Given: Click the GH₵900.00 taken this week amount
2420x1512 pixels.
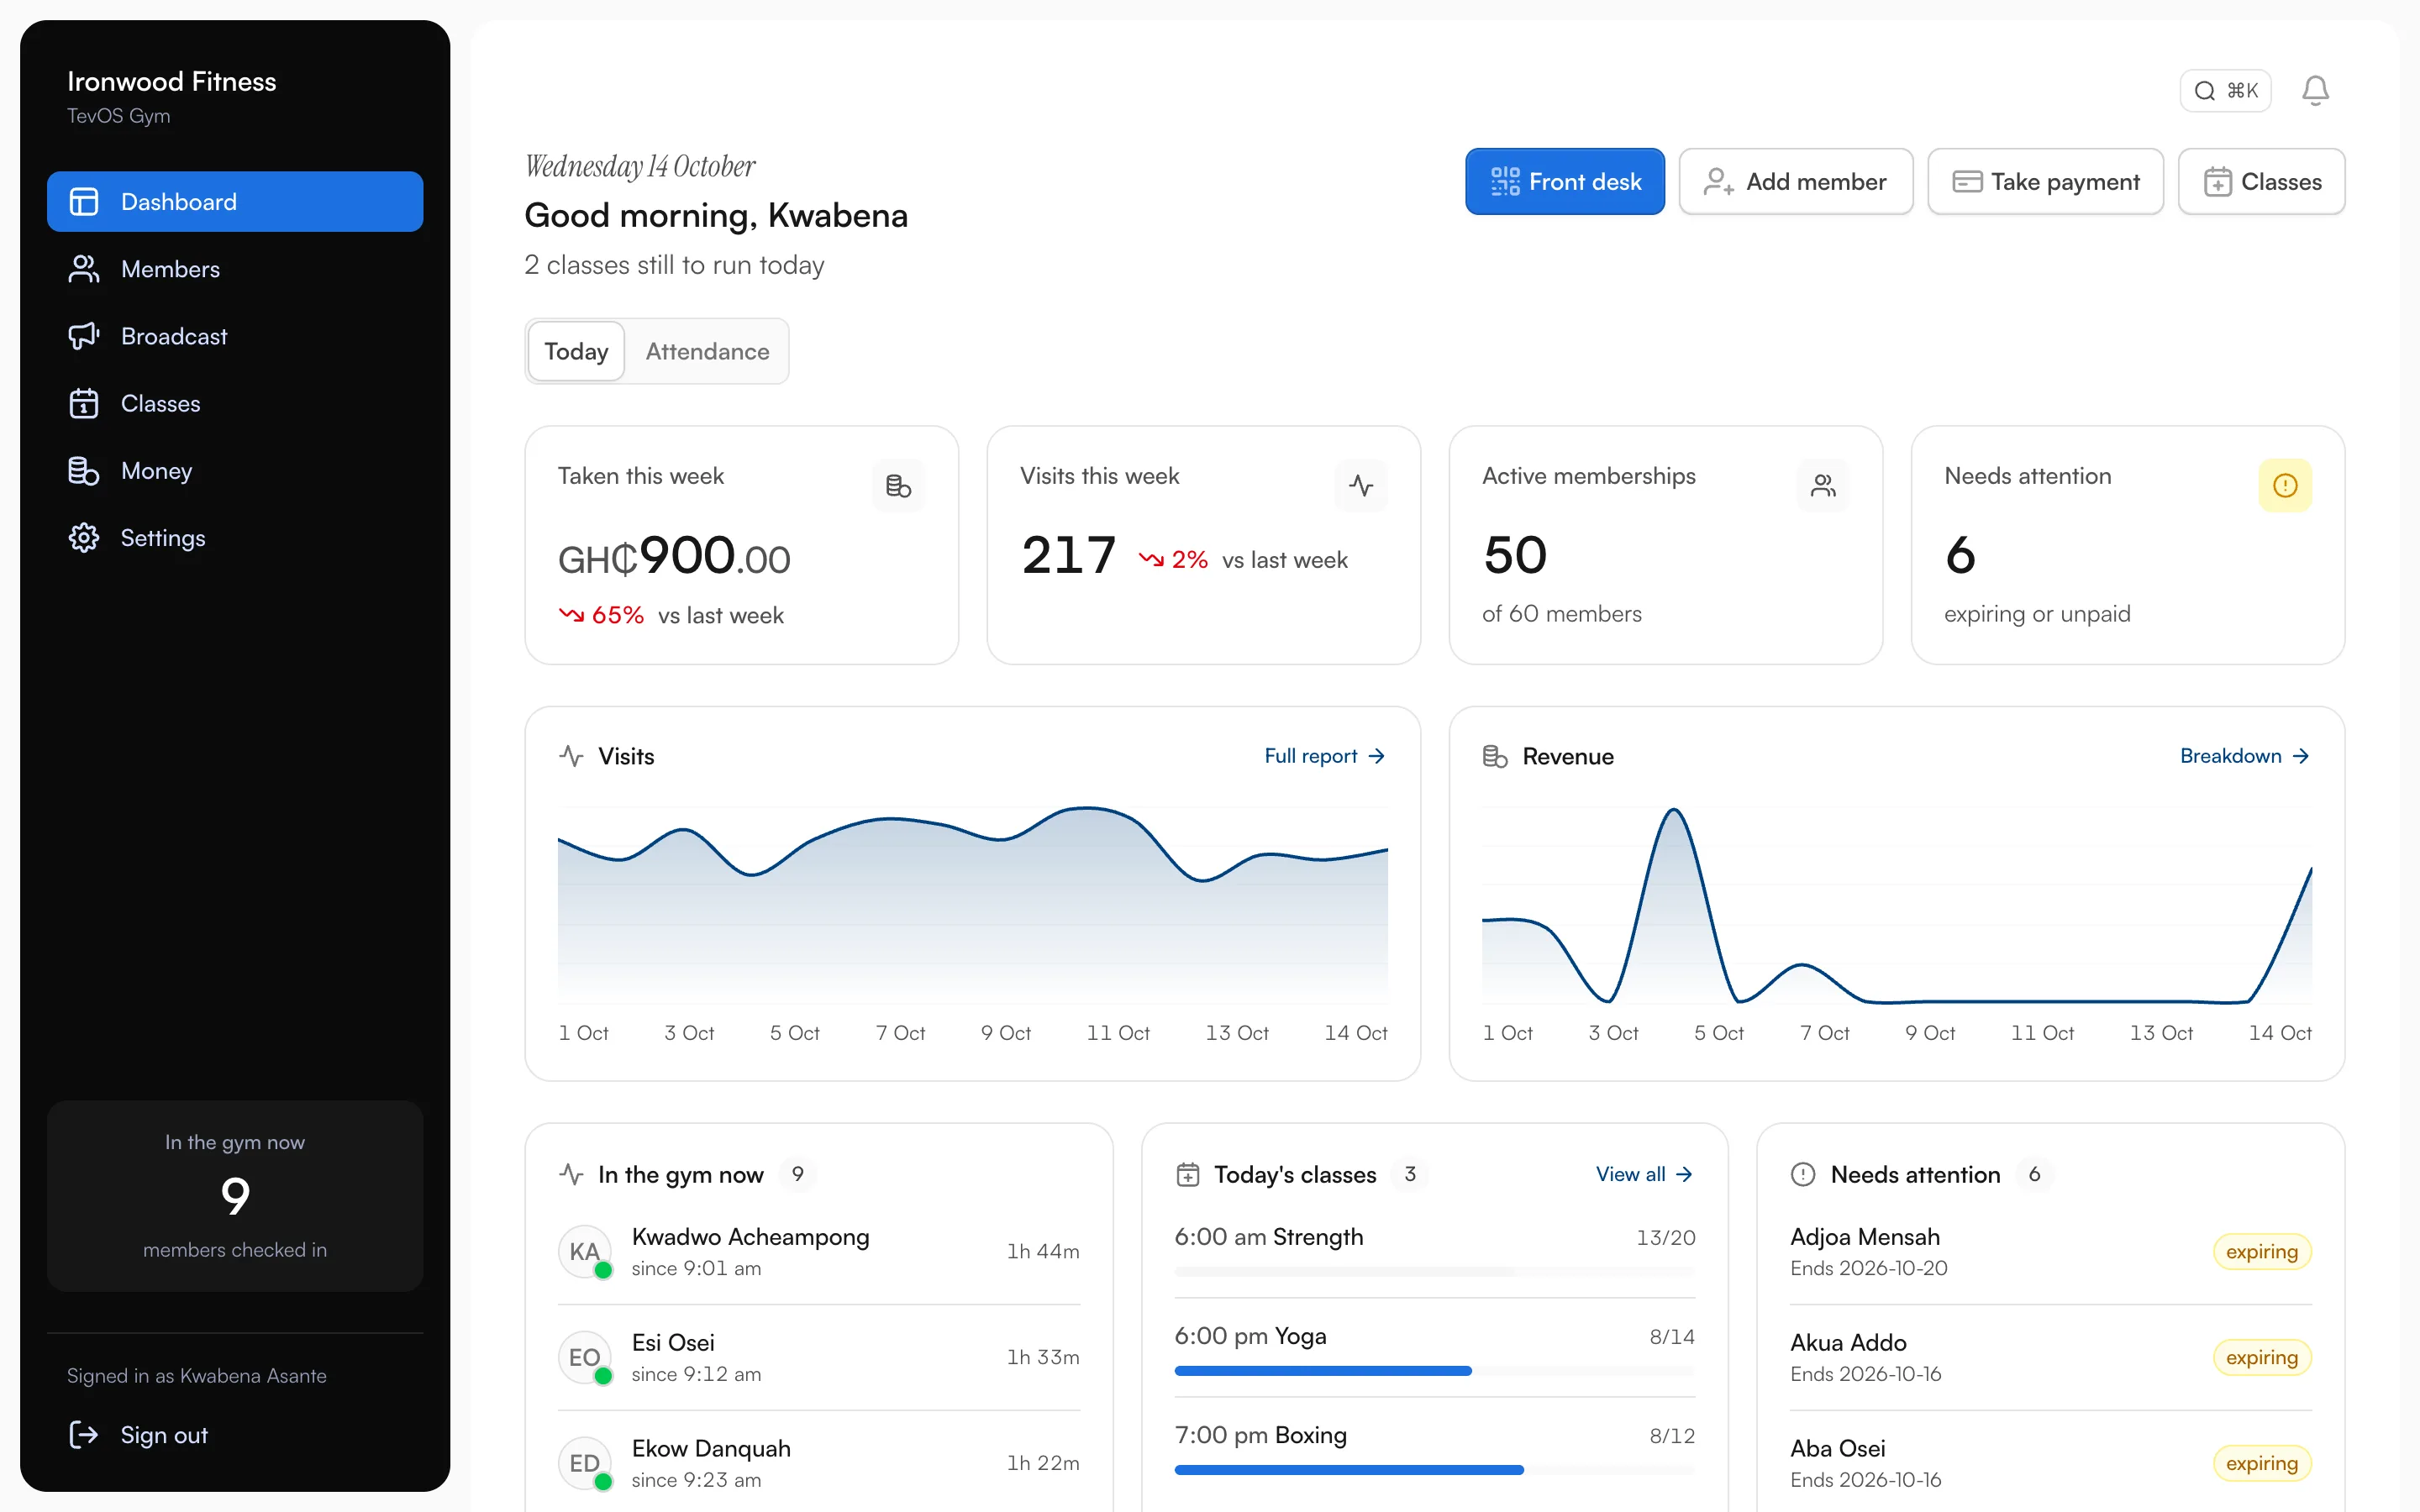Looking at the screenshot, I should 674,557.
